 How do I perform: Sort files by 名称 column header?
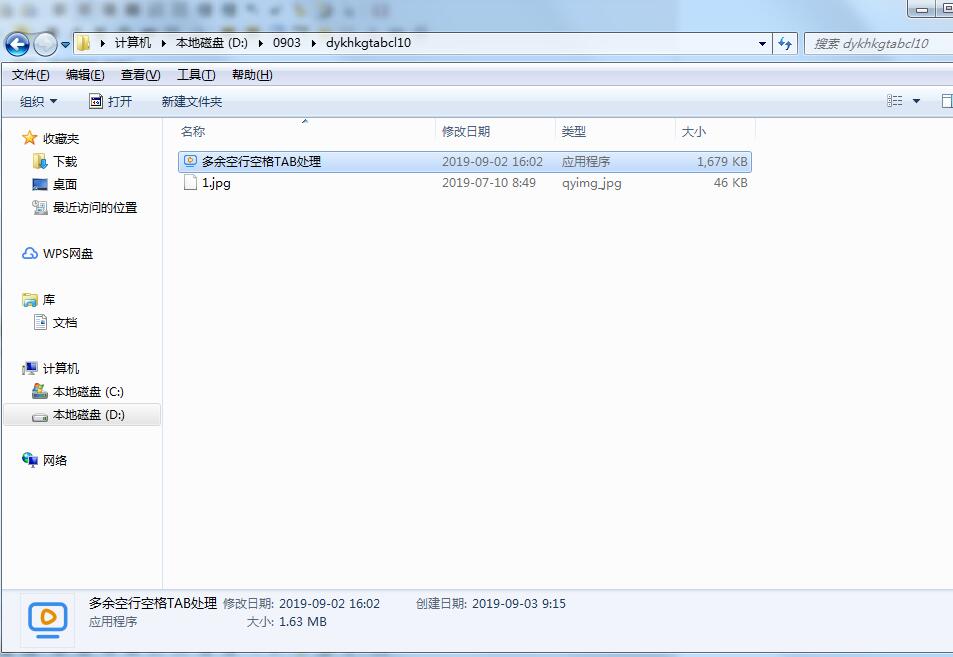tap(307, 131)
